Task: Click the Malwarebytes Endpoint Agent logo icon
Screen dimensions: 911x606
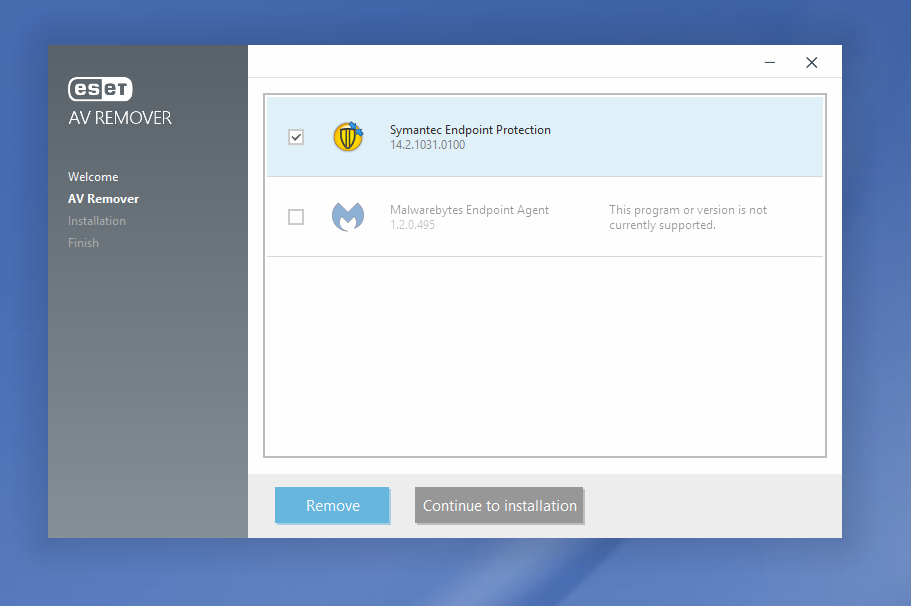Action: [348, 217]
